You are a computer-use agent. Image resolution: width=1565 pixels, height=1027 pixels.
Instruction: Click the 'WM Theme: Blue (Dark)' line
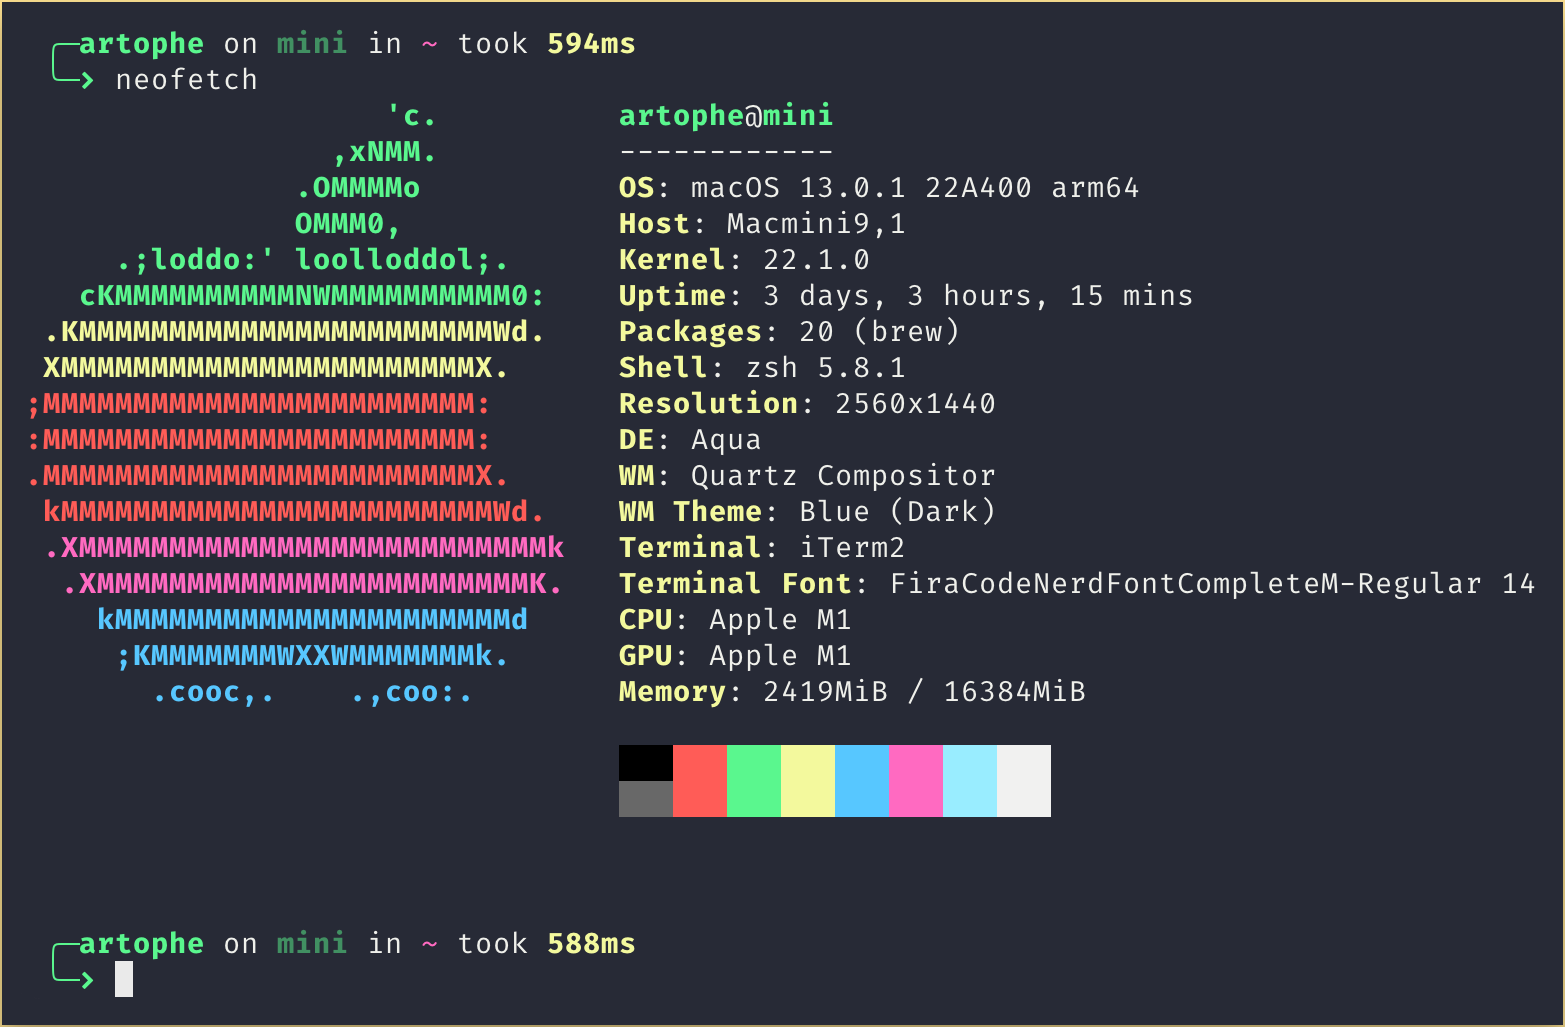click(807, 512)
